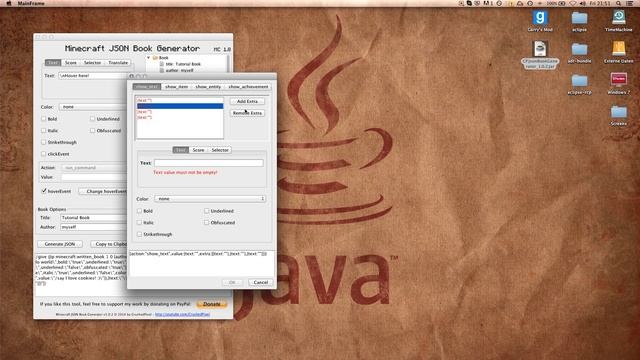
Task: Enable Underlined in the main window
Action: 93,119
